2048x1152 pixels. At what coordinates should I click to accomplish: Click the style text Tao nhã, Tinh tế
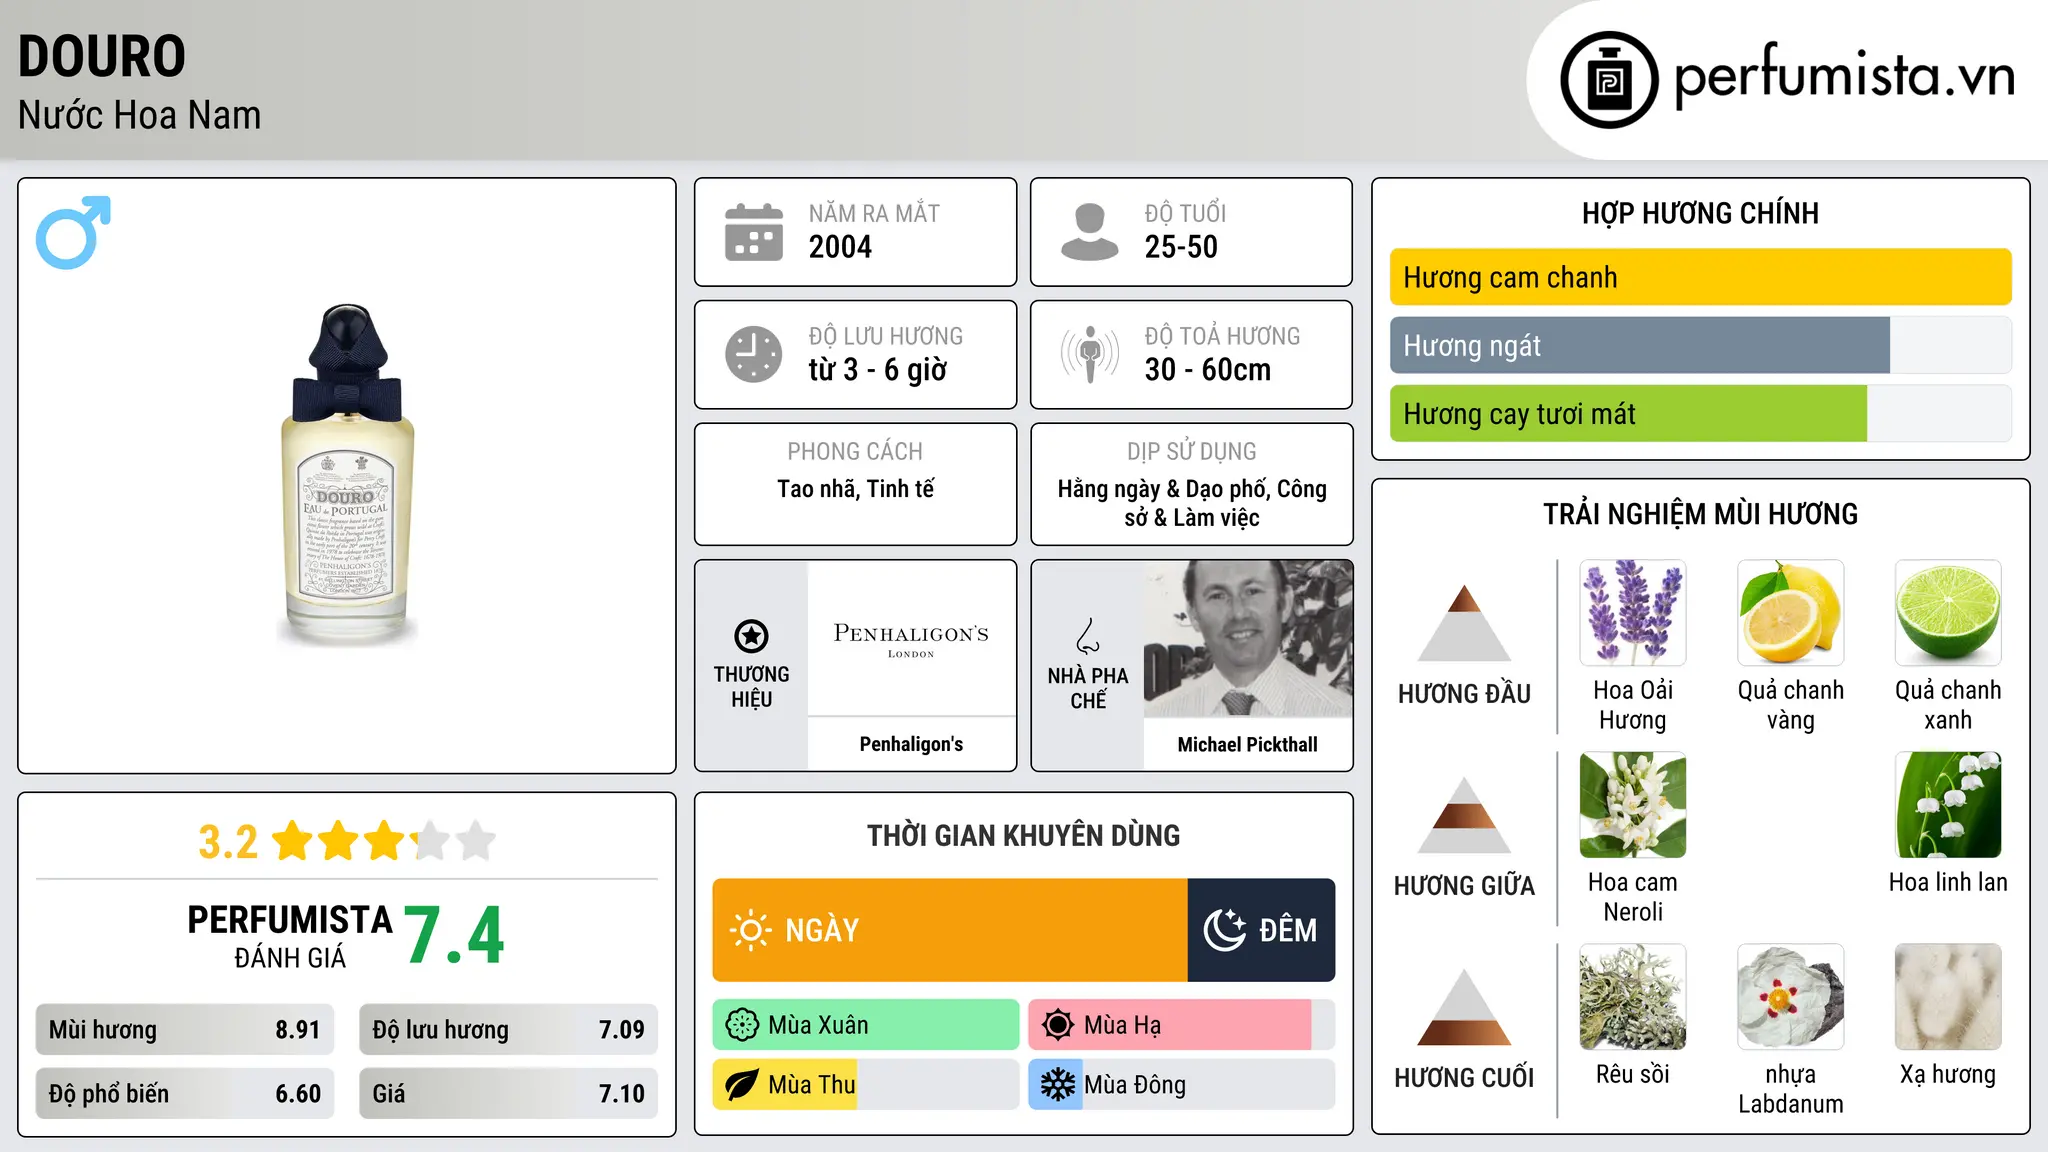(x=856, y=489)
